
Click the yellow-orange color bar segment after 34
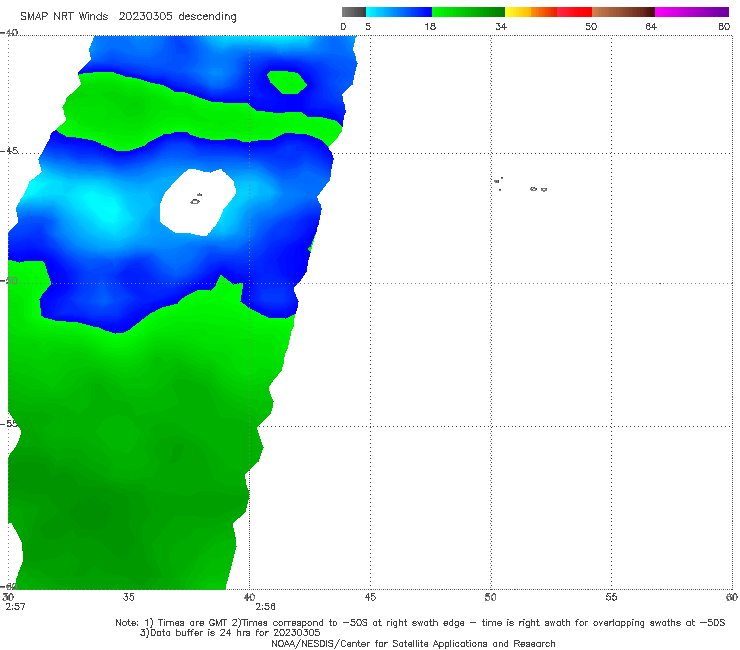point(531,12)
